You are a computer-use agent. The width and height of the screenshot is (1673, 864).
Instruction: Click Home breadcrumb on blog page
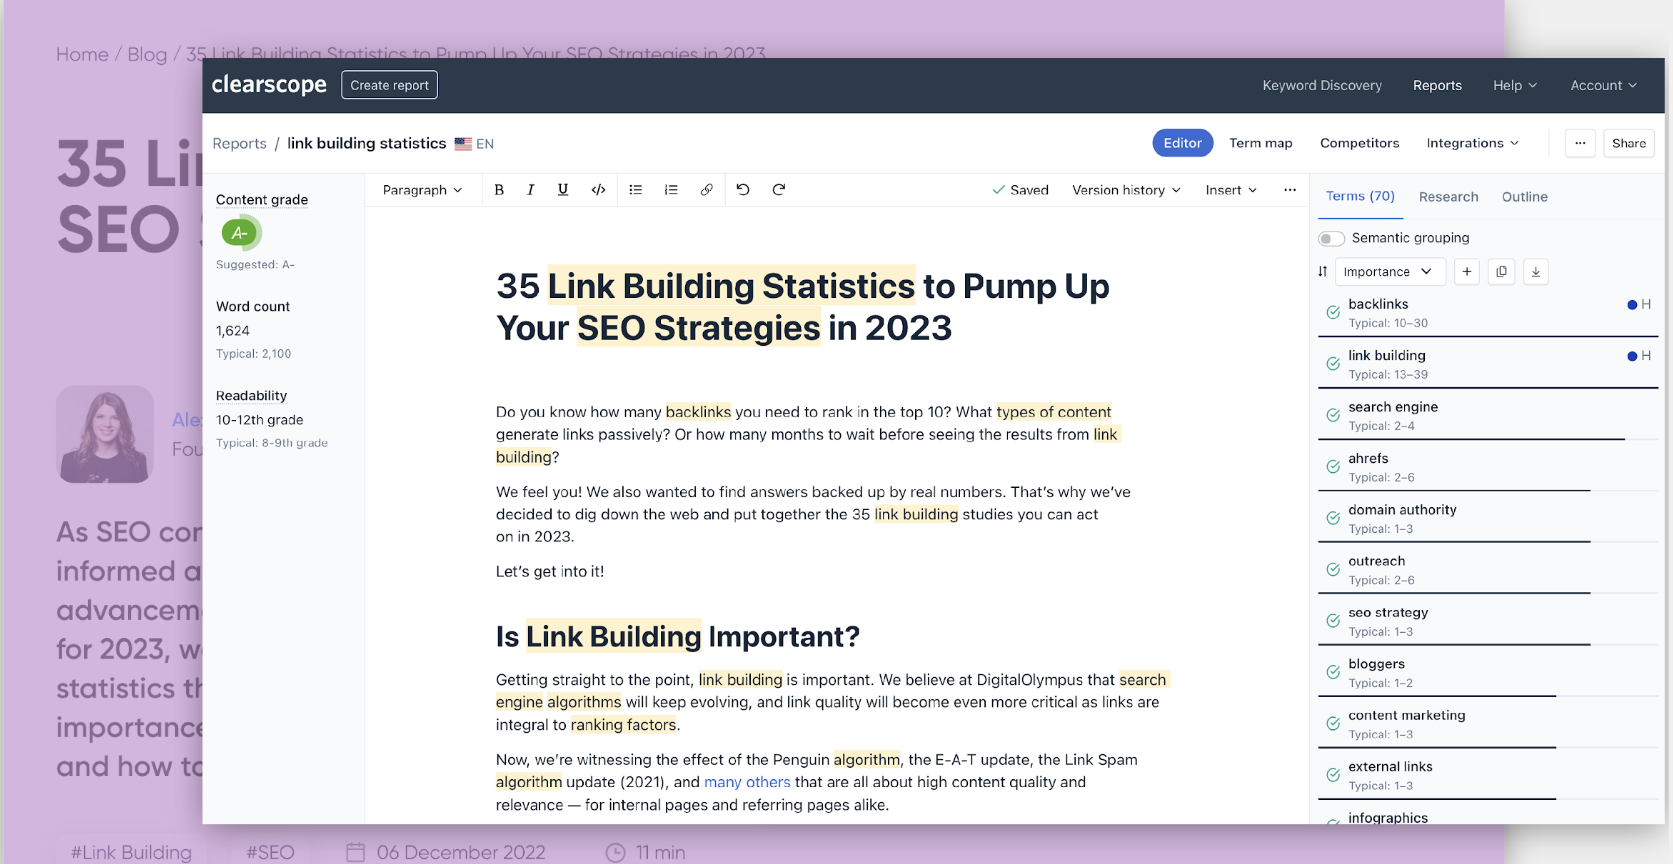tap(82, 54)
